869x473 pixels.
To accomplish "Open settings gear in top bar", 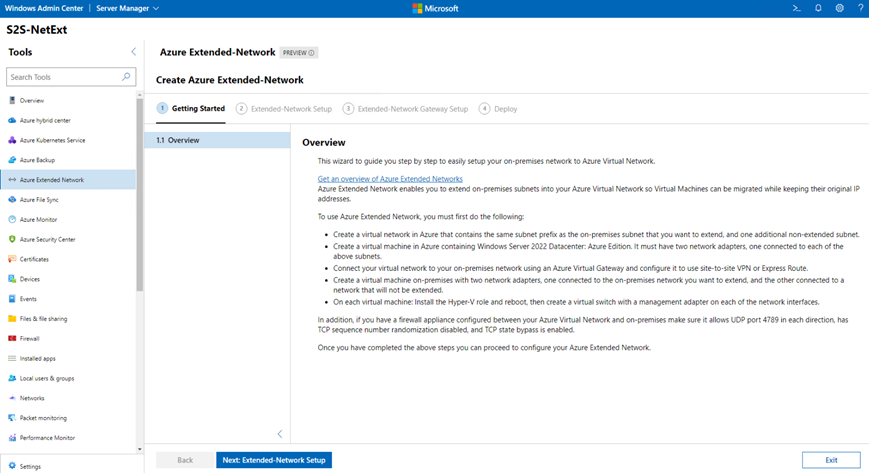I will click(840, 8).
